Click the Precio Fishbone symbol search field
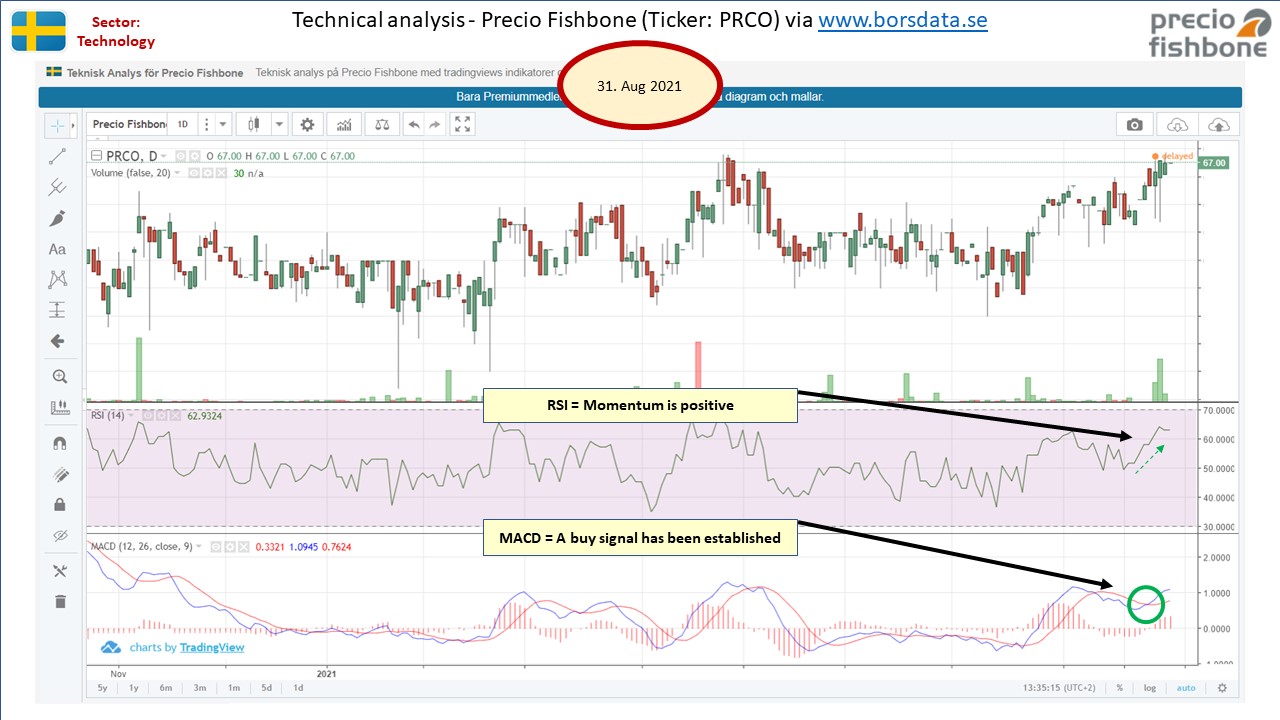The width and height of the screenshot is (1280, 720). [x=128, y=124]
